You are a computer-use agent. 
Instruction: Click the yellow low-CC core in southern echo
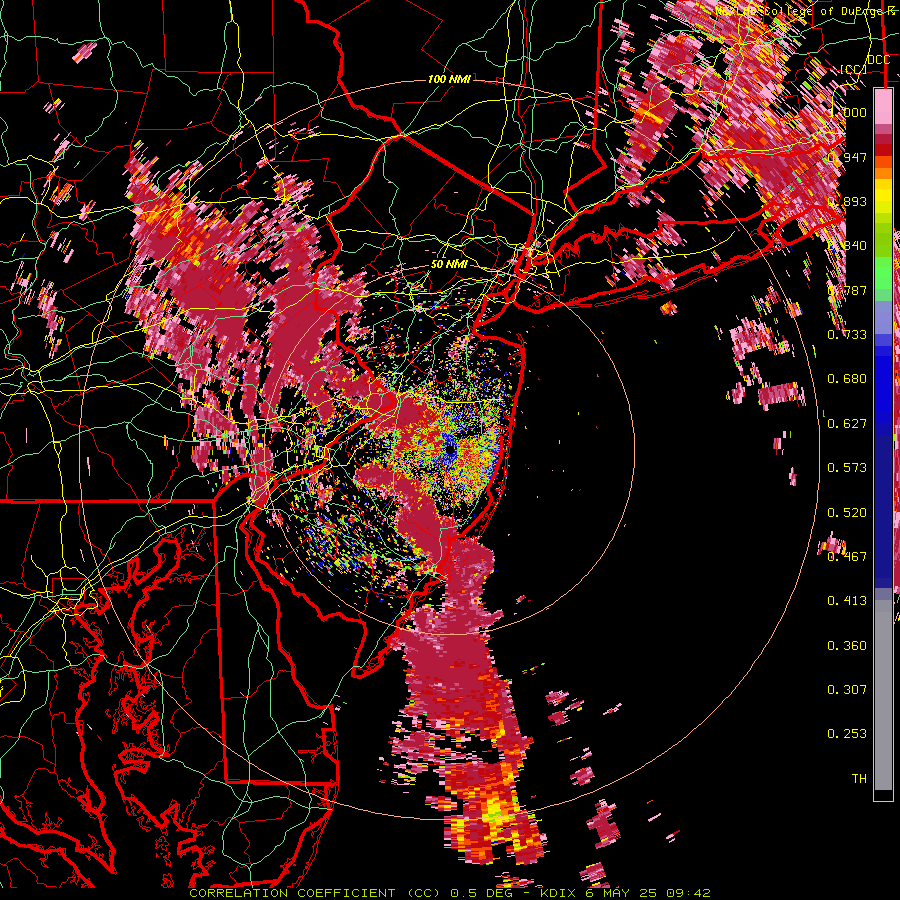coord(496,809)
